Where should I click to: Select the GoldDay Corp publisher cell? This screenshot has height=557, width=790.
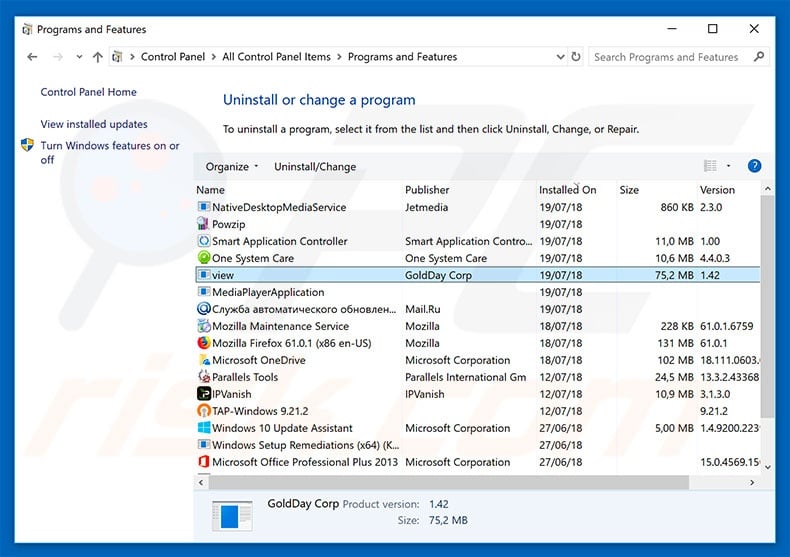438,275
